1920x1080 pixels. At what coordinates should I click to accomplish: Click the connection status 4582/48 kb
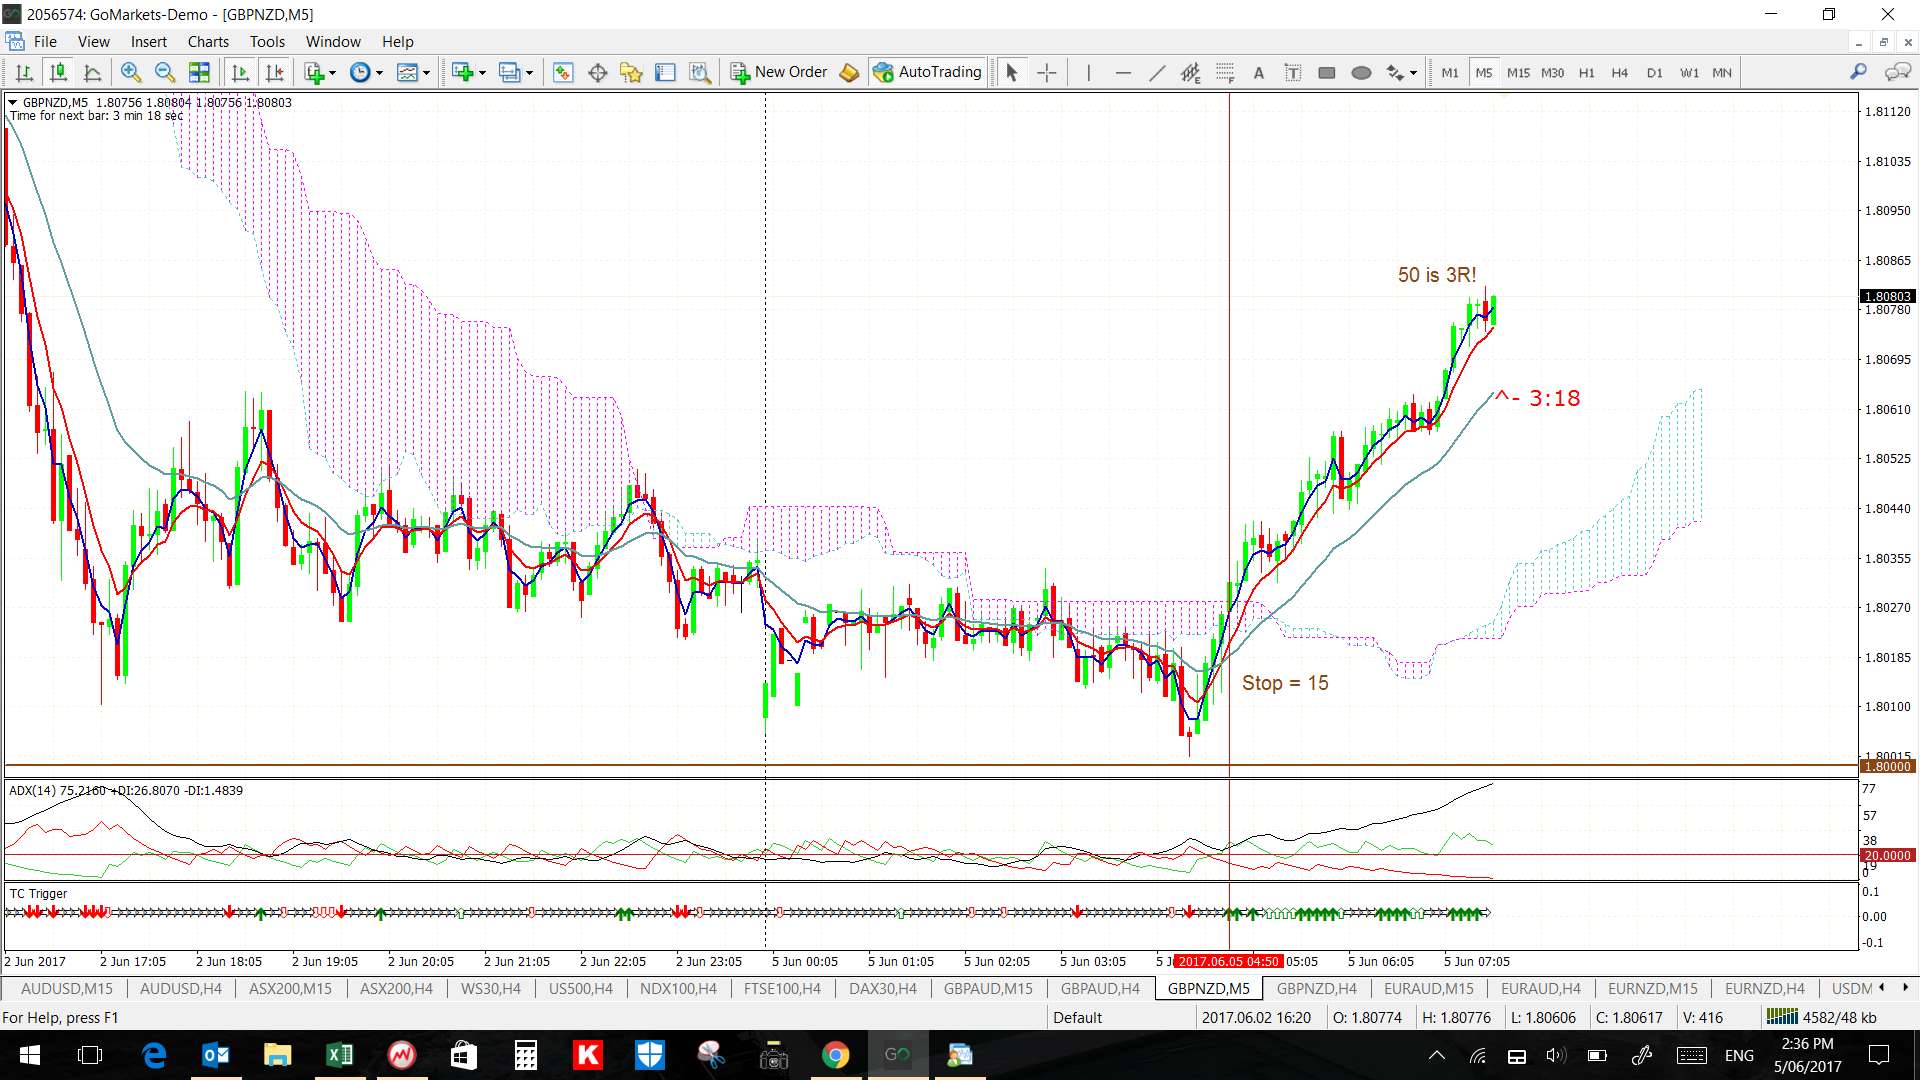click(1822, 1017)
